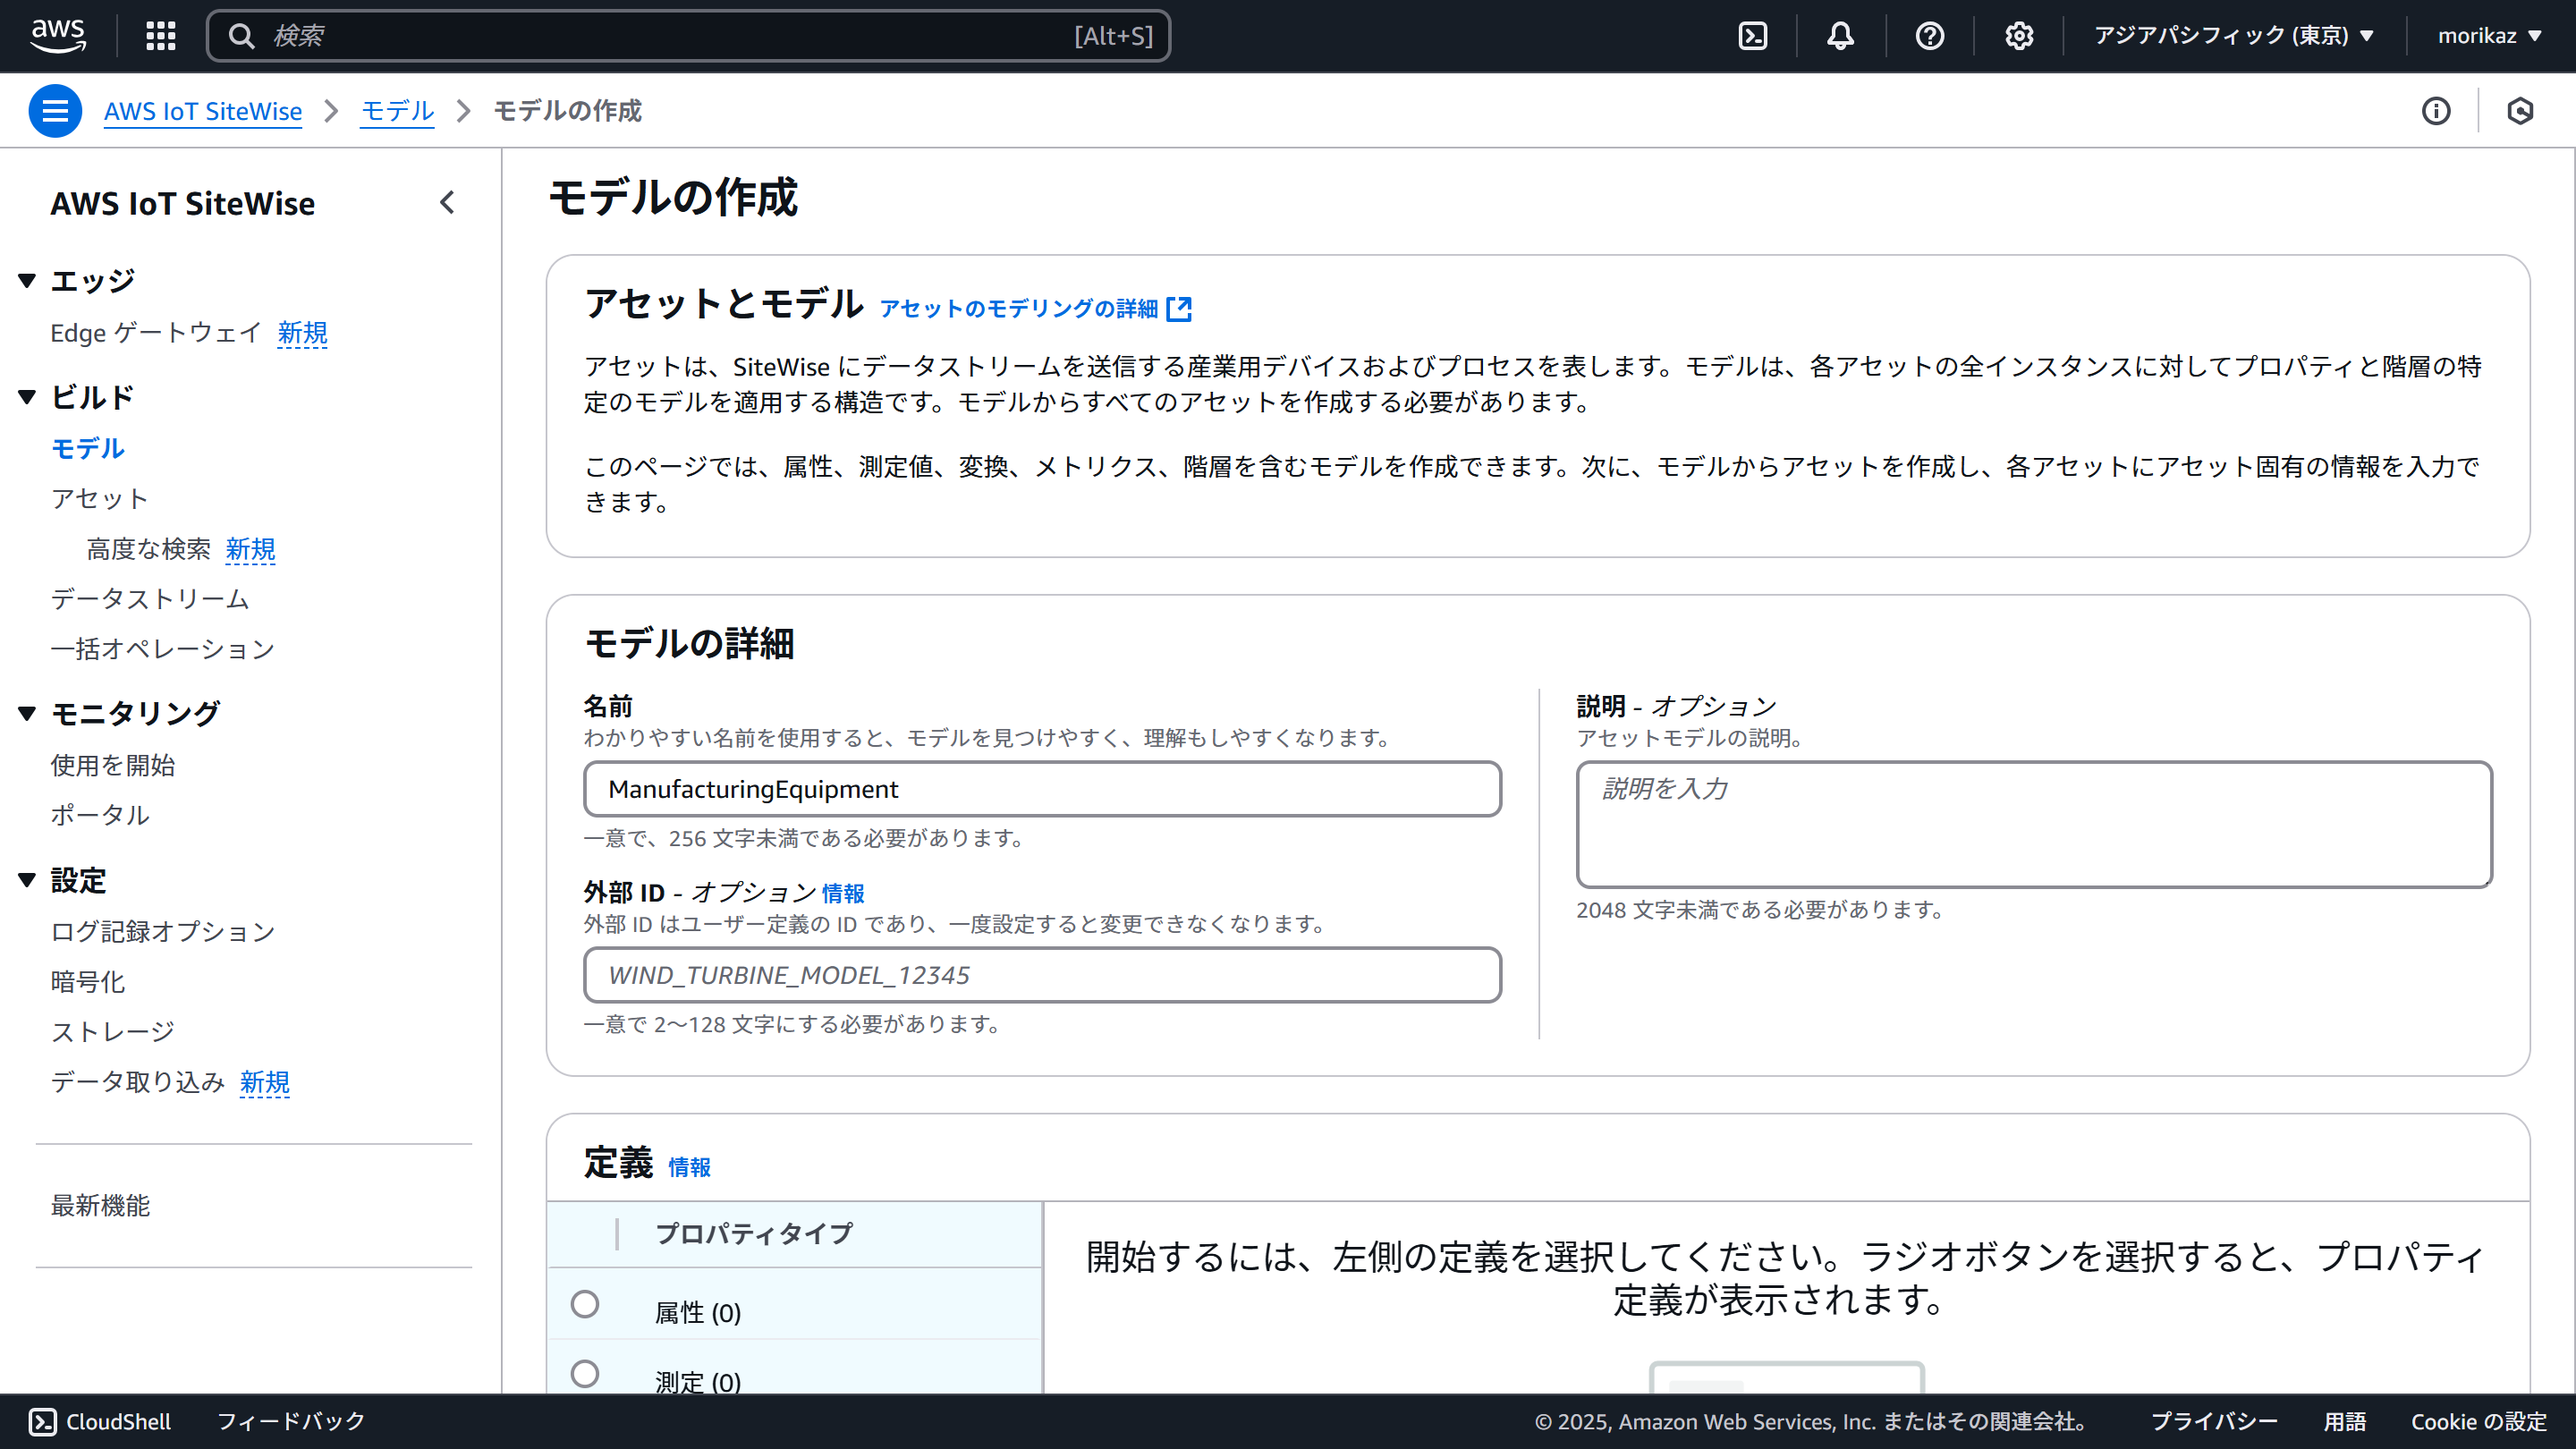Click the プロパティタイプ column header
Viewport: 2576px width, 1449px height.
755,1234
